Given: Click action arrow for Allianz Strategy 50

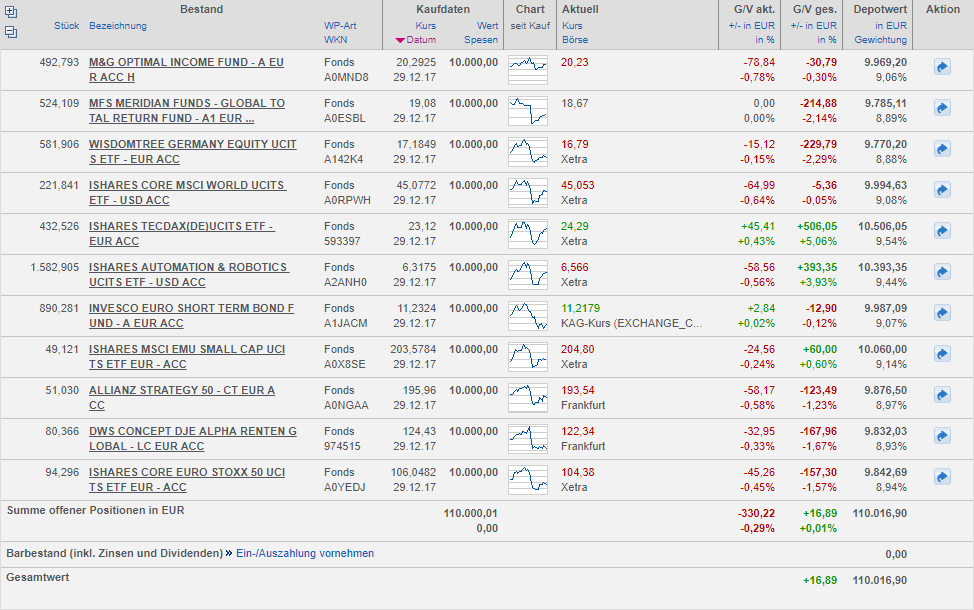Looking at the screenshot, I should point(942,394).
